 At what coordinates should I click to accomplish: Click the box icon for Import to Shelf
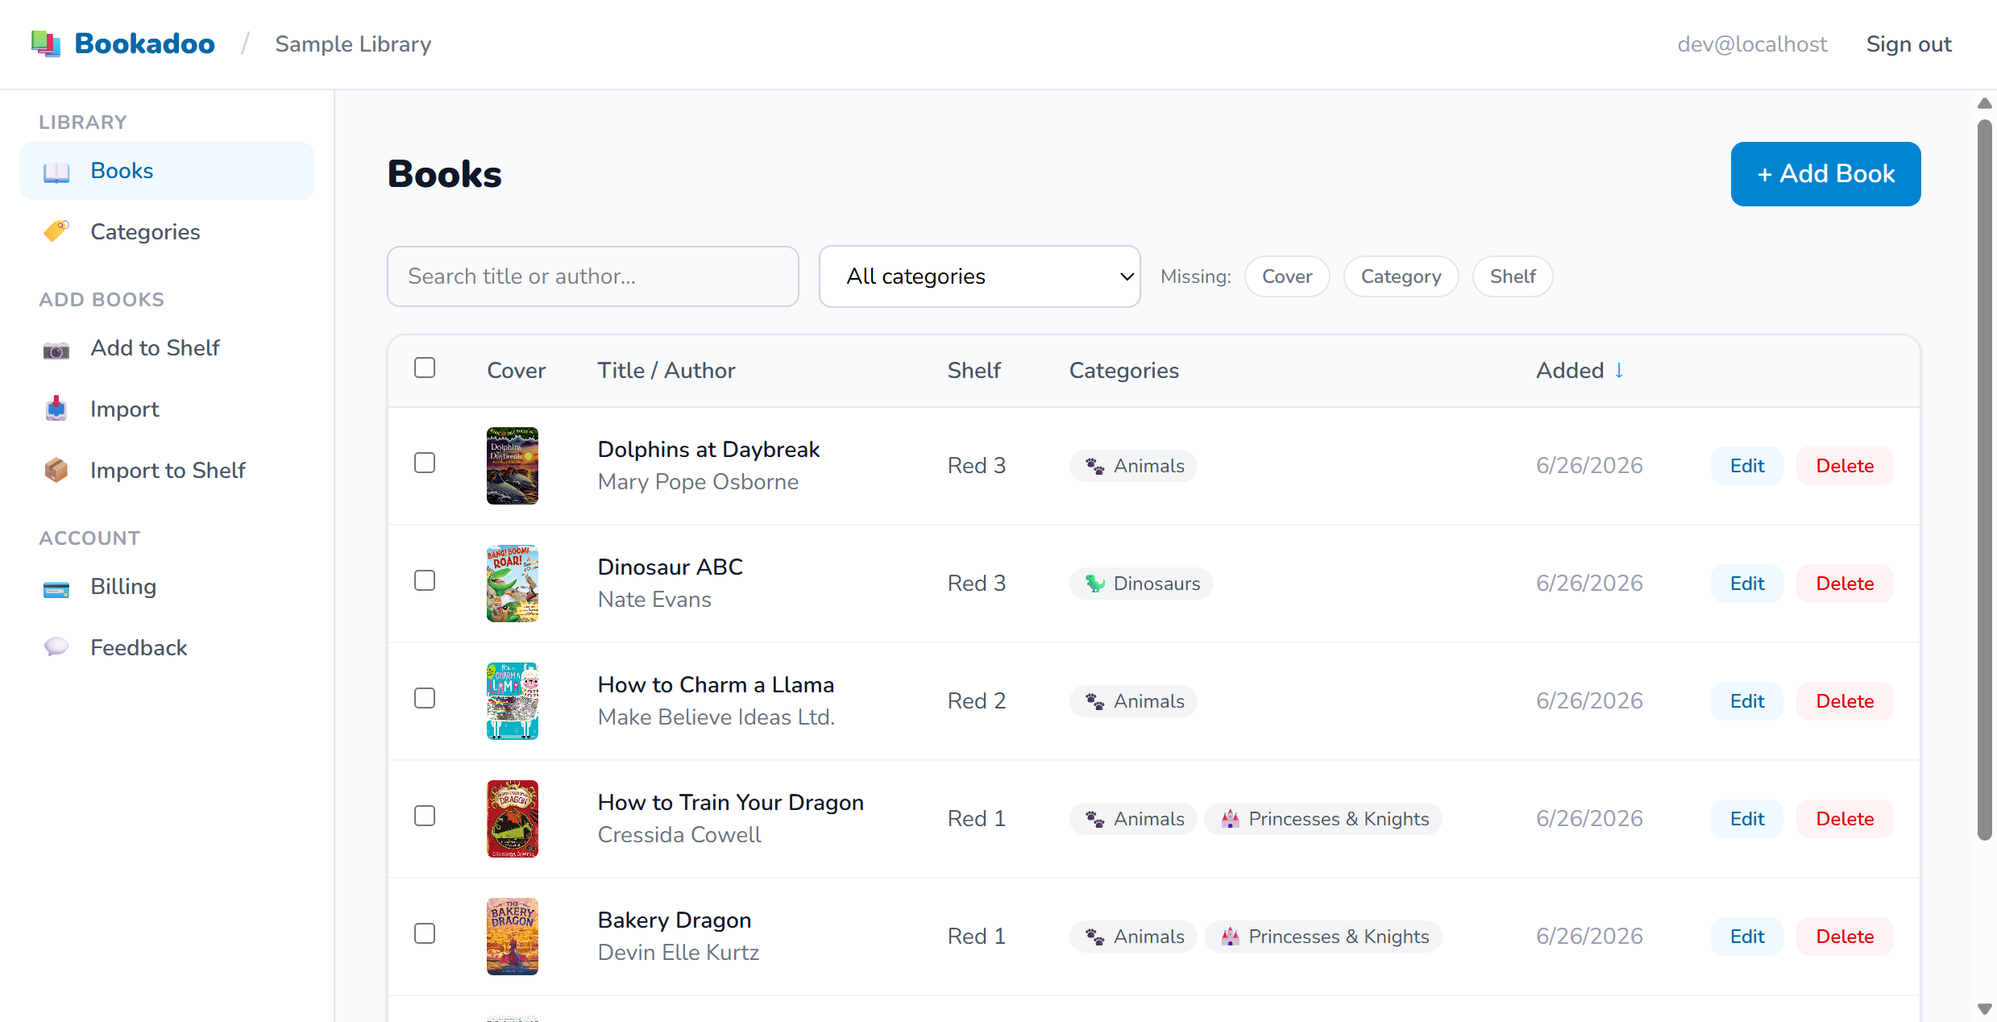(57, 470)
